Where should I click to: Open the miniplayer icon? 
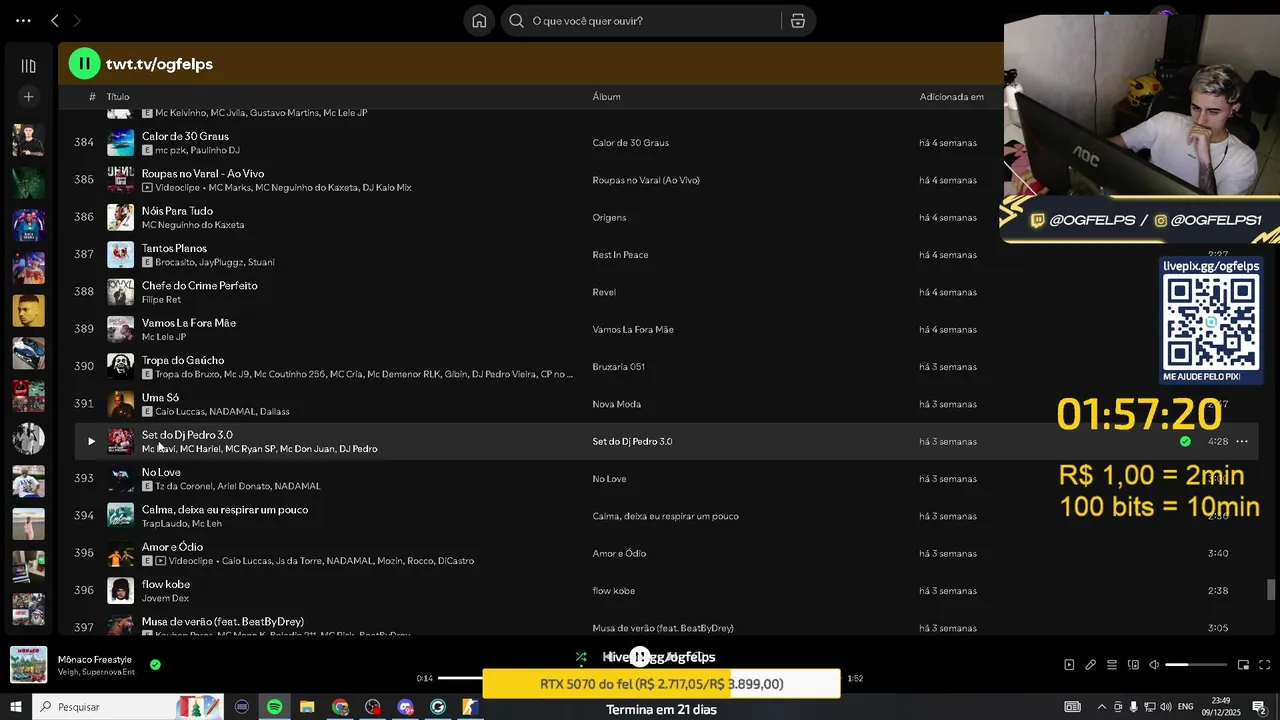(x=1243, y=665)
